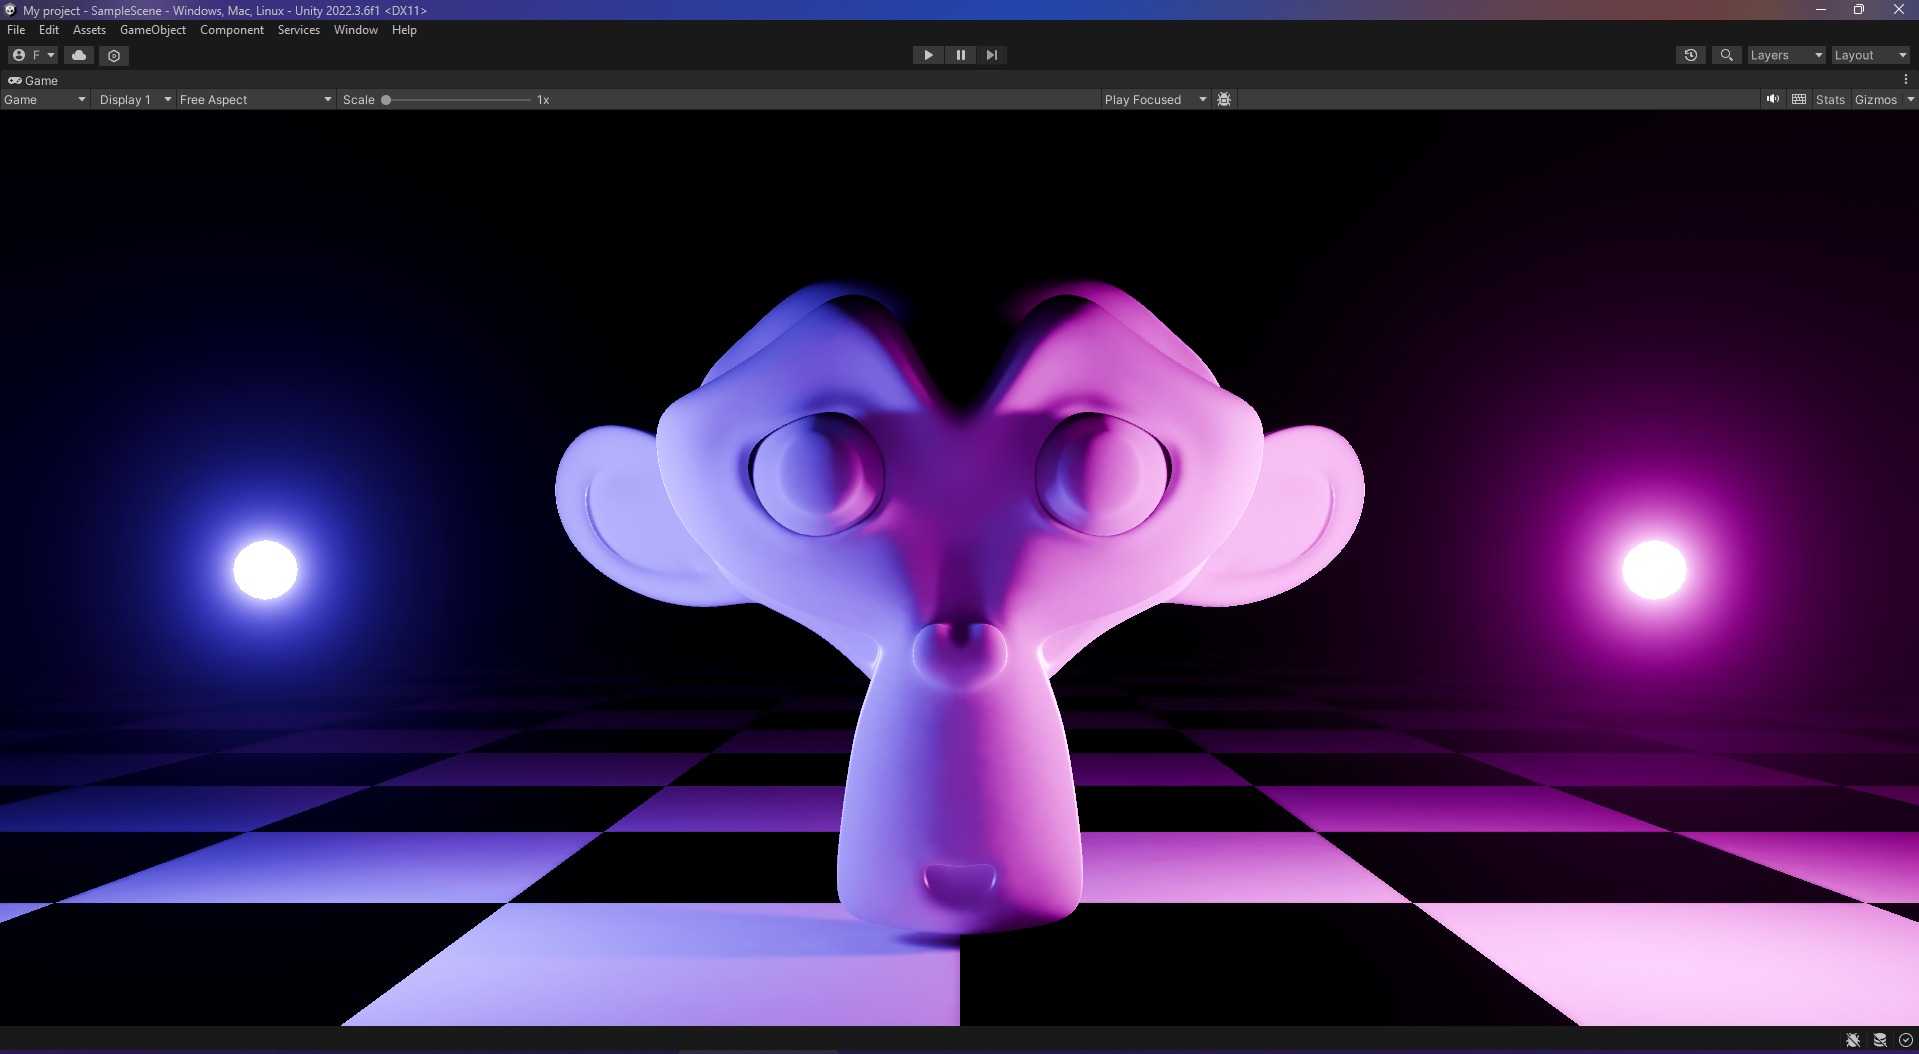Click the disabled debugger attach icon in status bar
This screenshot has height=1054, width=1919.
[x=1853, y=1040]
